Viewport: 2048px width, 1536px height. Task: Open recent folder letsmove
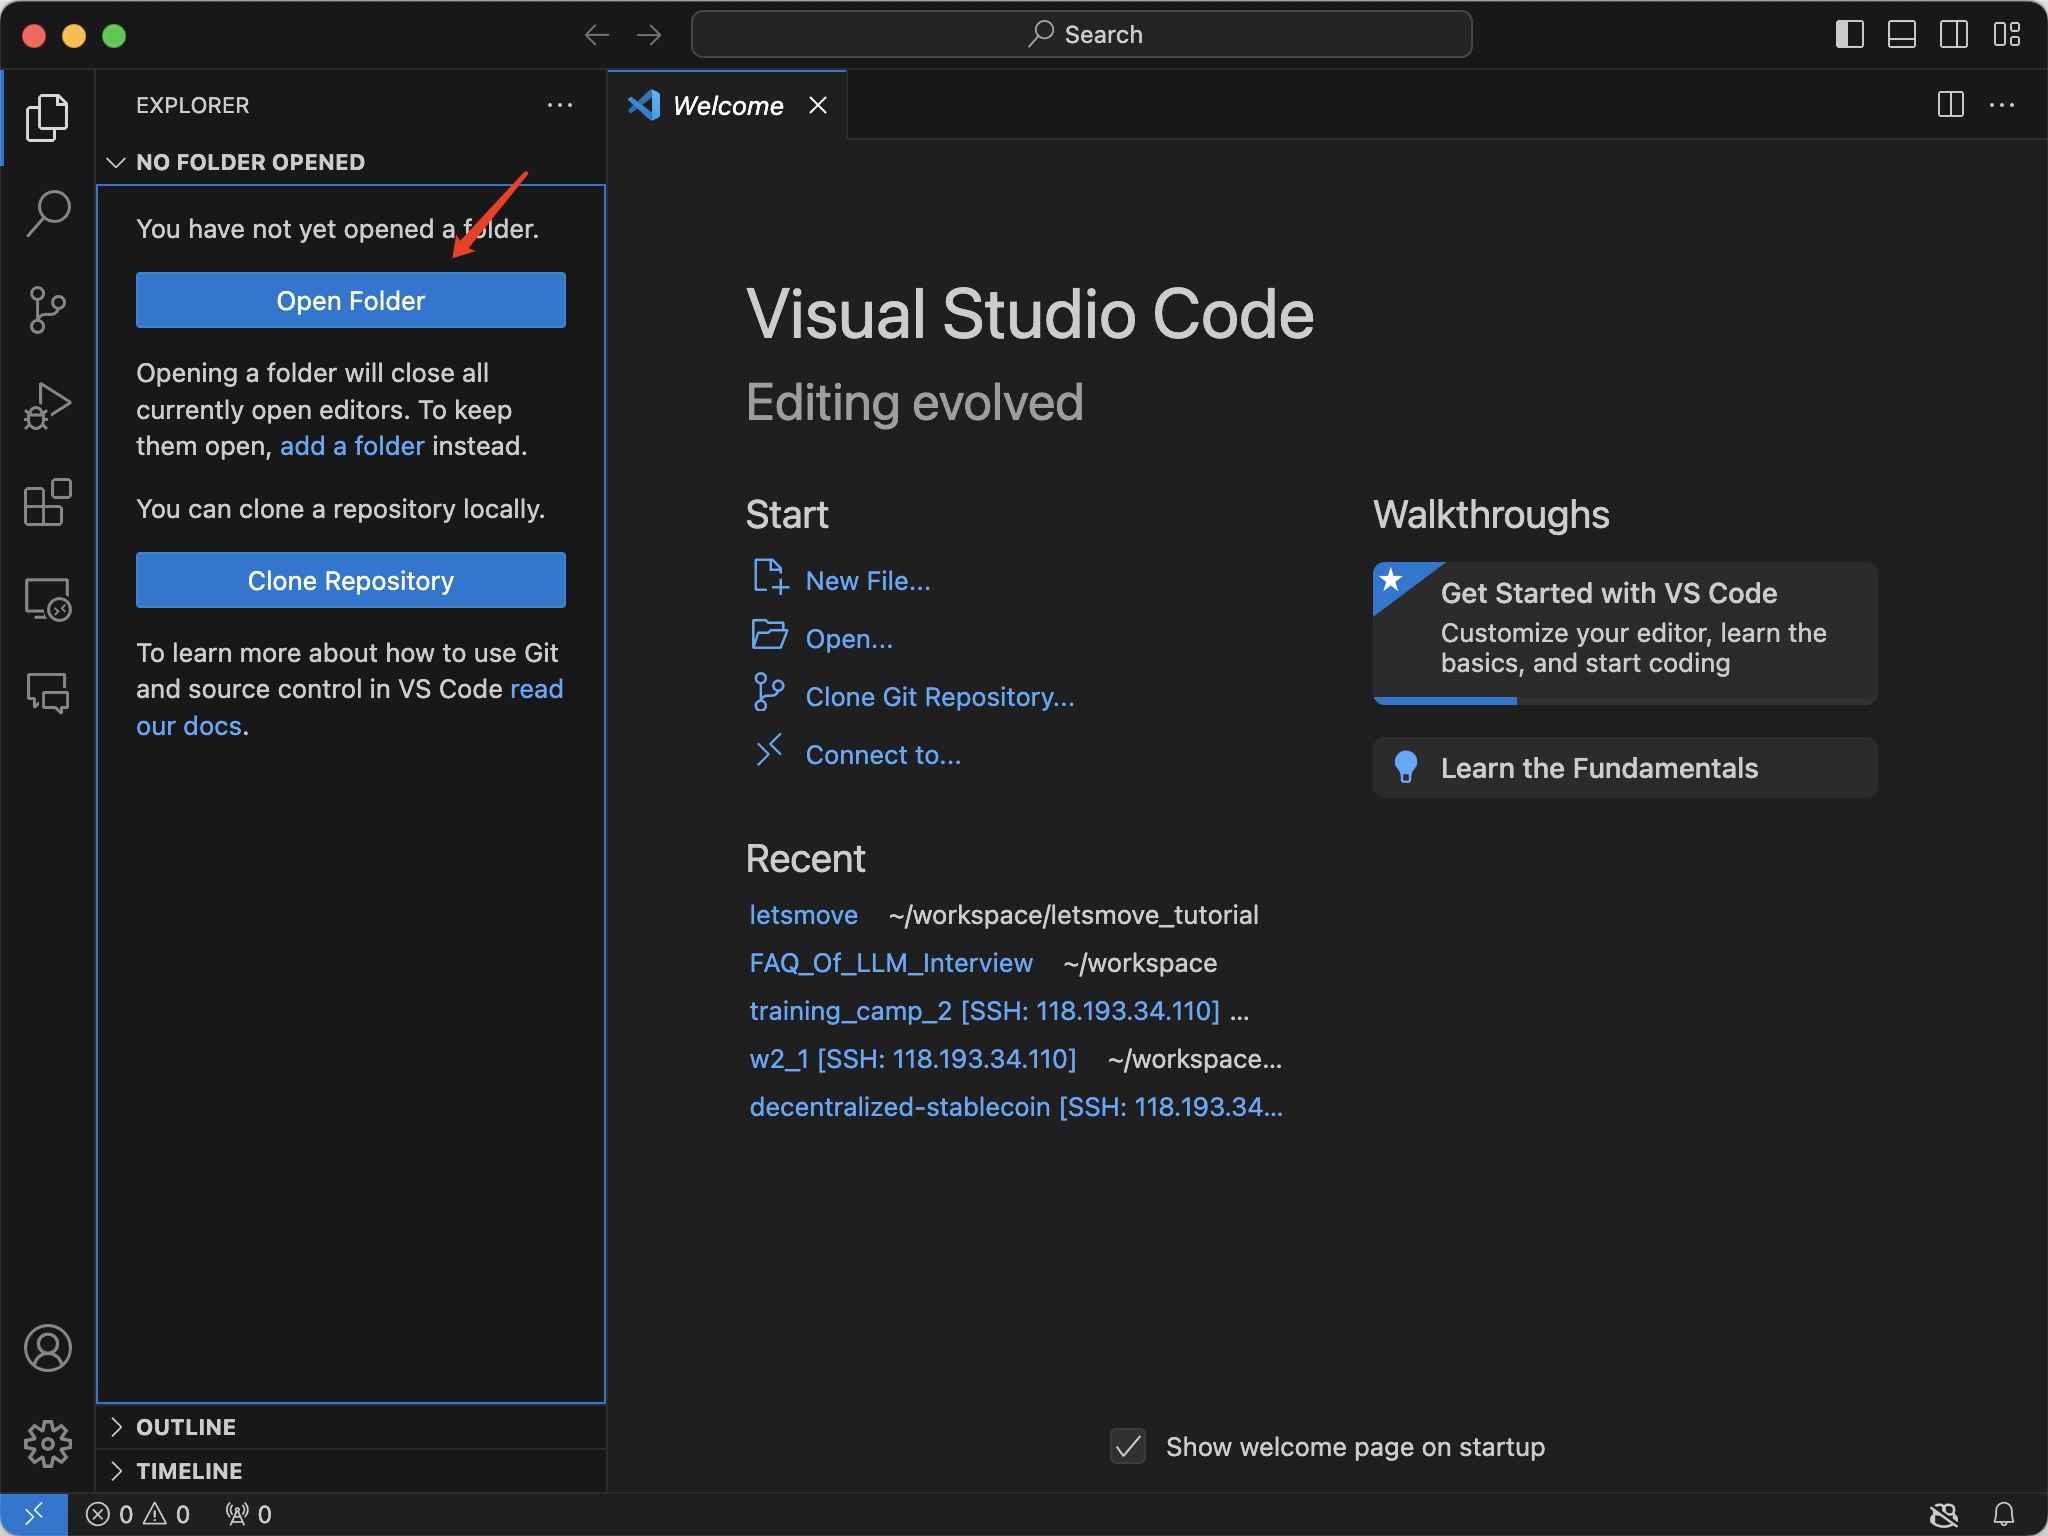coord(804,915)
